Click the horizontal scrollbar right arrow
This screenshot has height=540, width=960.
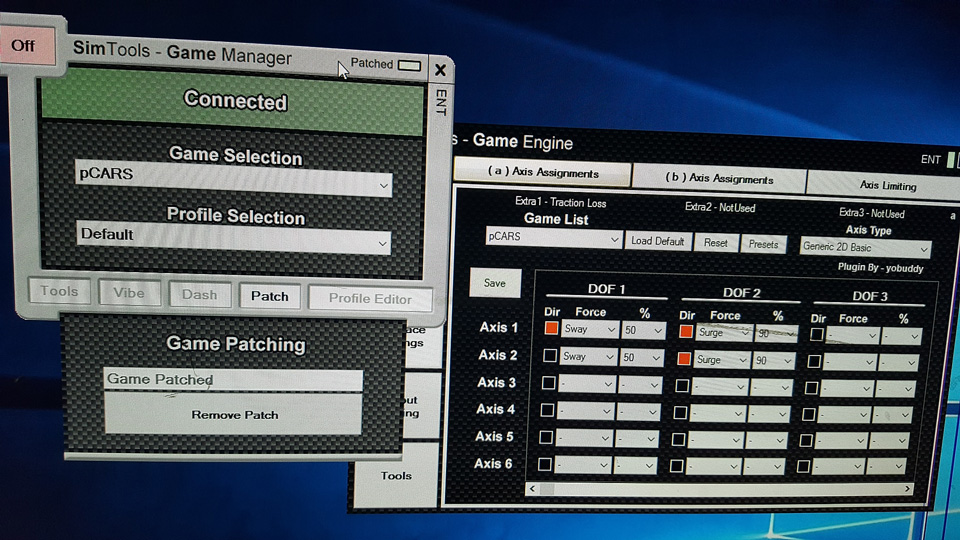click(907, 489)
